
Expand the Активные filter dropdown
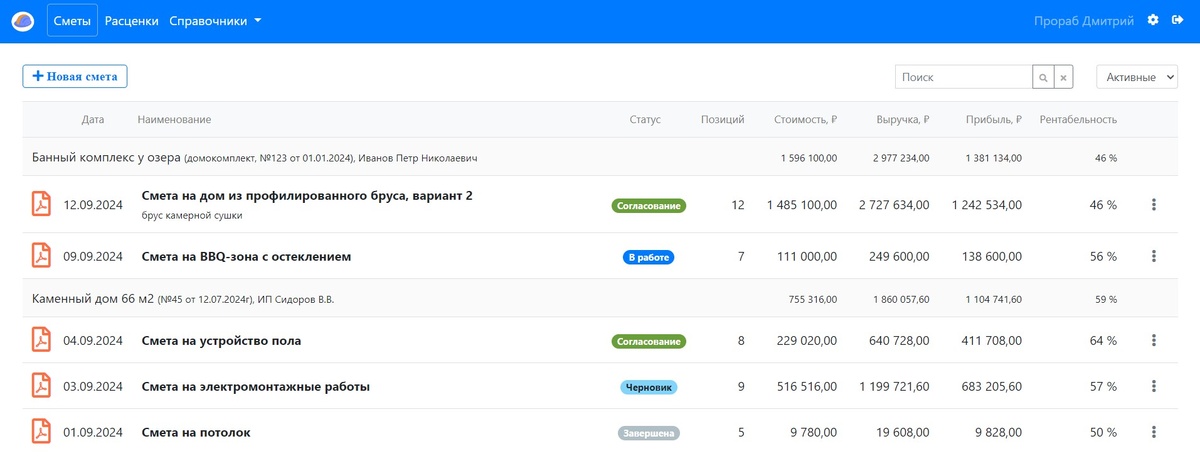click(1137, 77)
